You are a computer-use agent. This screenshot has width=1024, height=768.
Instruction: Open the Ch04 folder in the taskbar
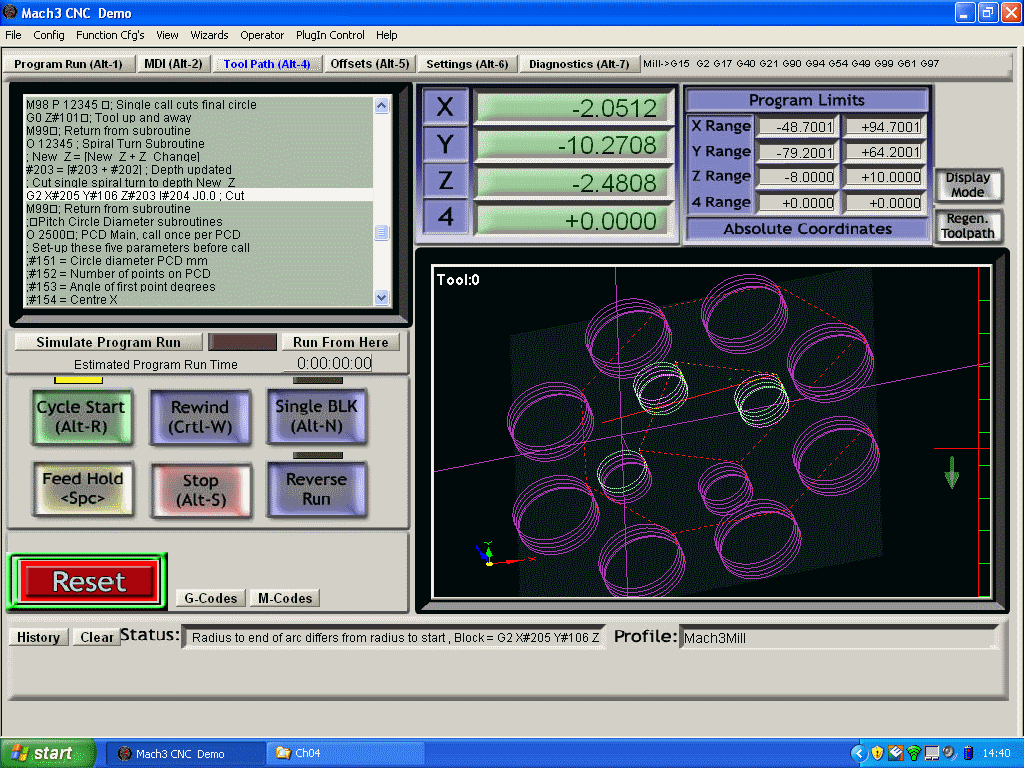click(345, 753)
